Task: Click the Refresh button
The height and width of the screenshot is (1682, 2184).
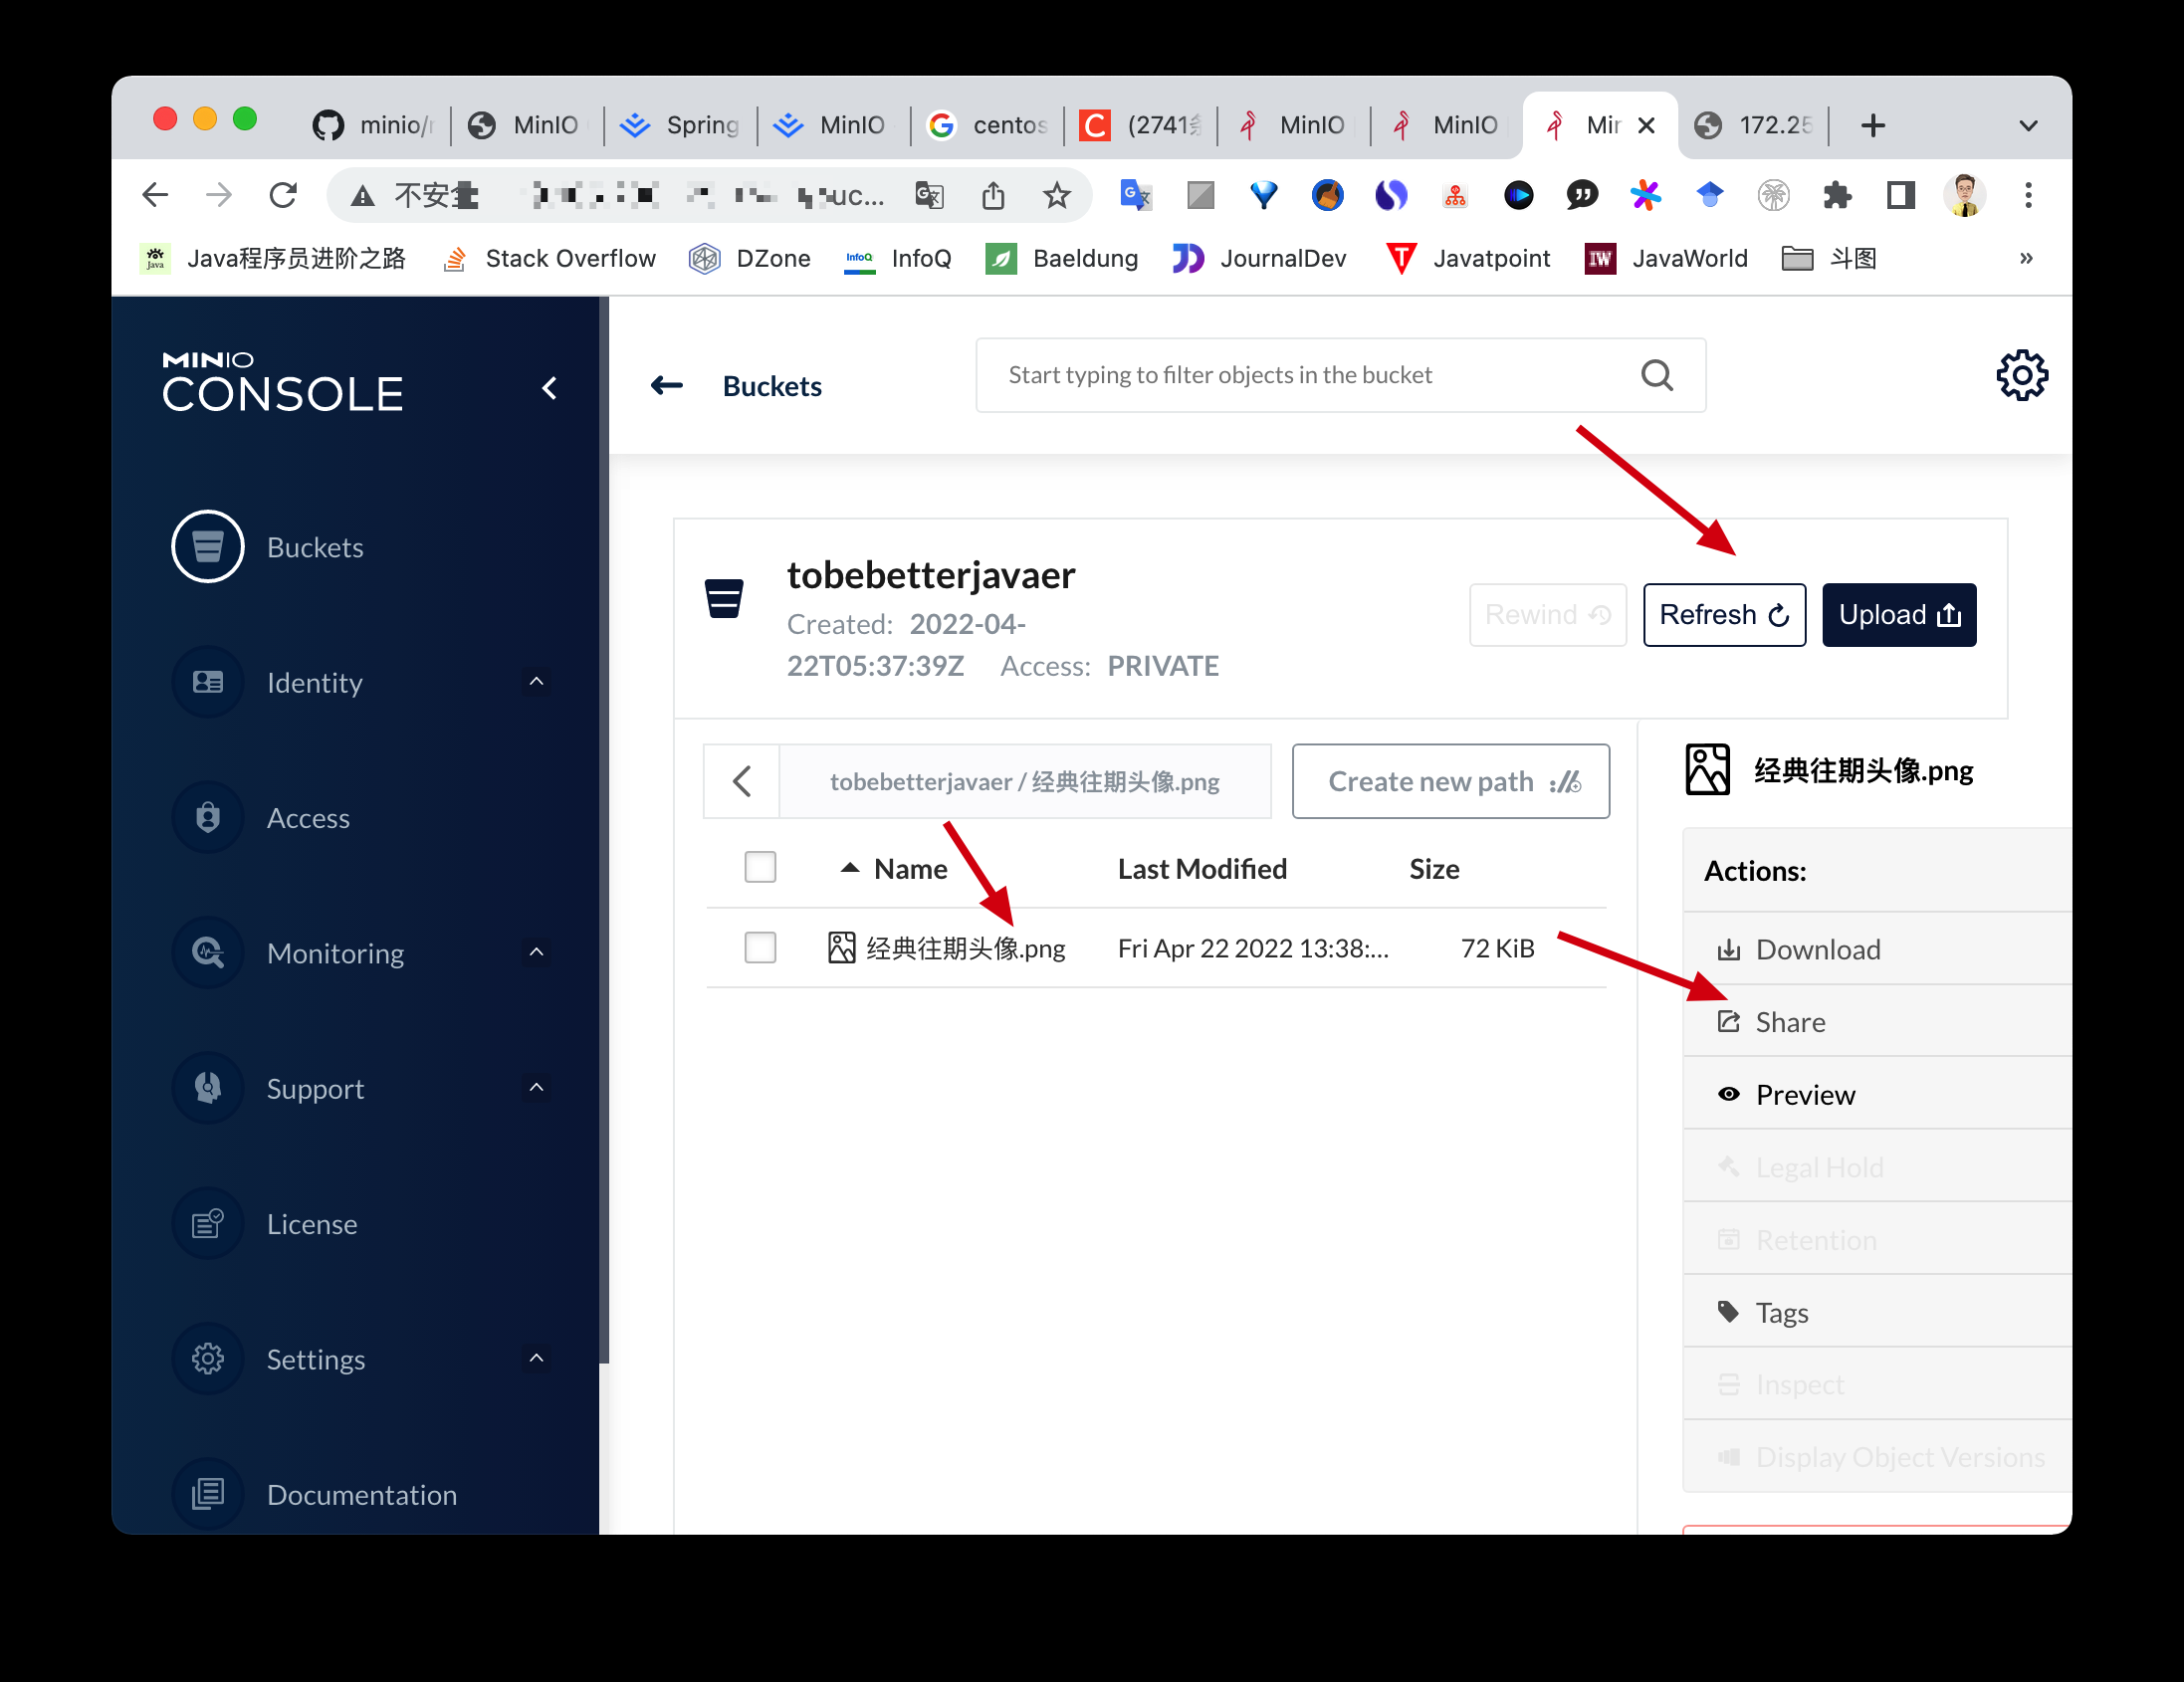Action: click(x=1723, y=614)
